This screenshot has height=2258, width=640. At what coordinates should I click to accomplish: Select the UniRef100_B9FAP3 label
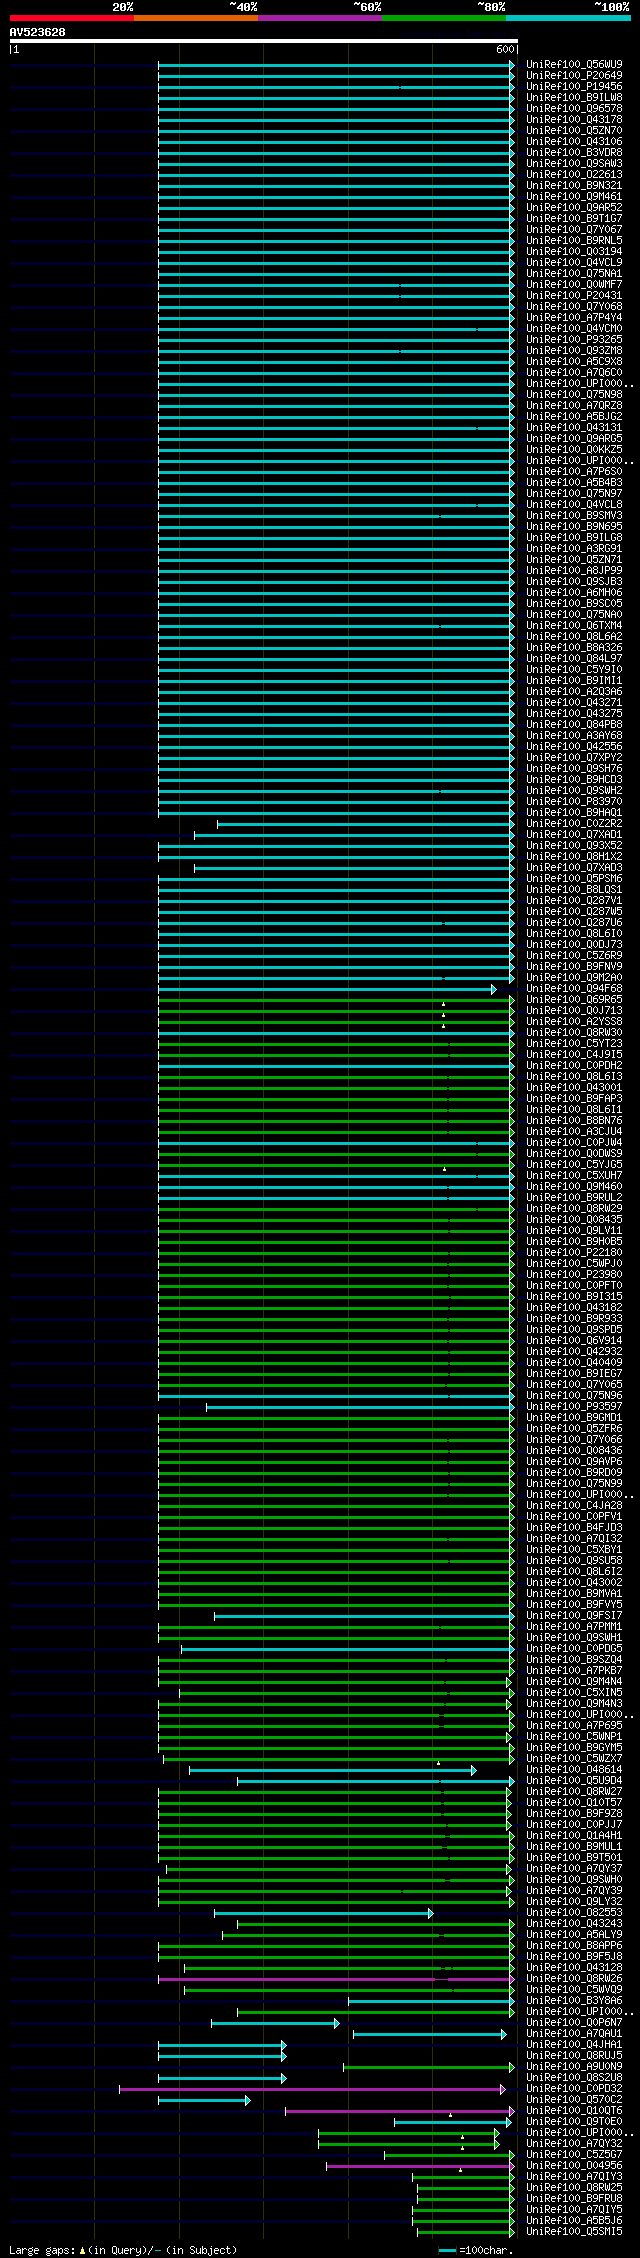point(574,1098)
